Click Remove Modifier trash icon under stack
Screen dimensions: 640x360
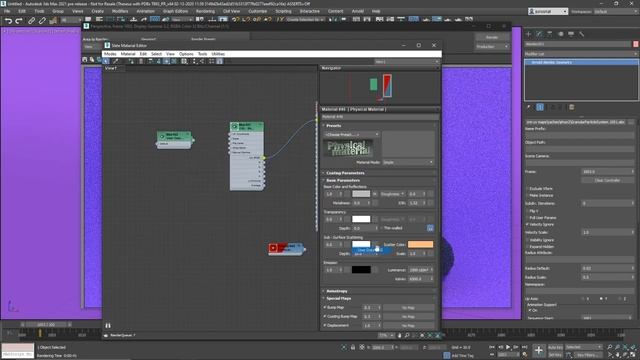(x=571, y=107)
